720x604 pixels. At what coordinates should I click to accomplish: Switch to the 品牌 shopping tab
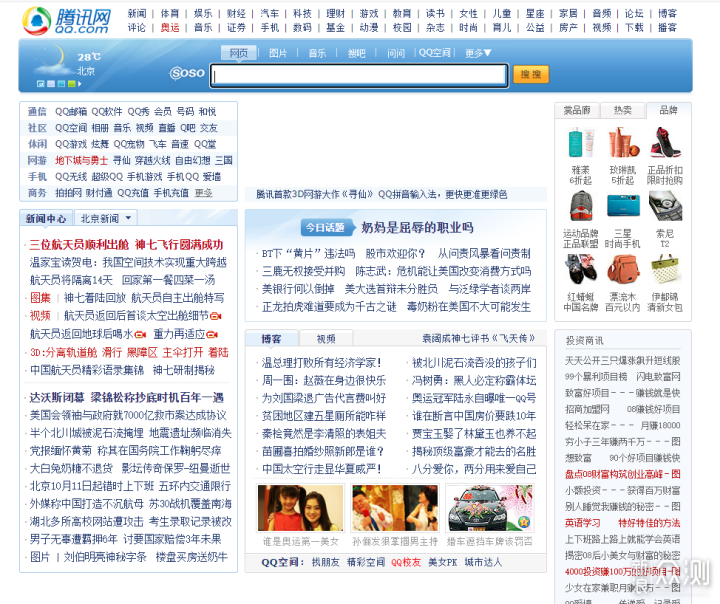coord(669,111)
